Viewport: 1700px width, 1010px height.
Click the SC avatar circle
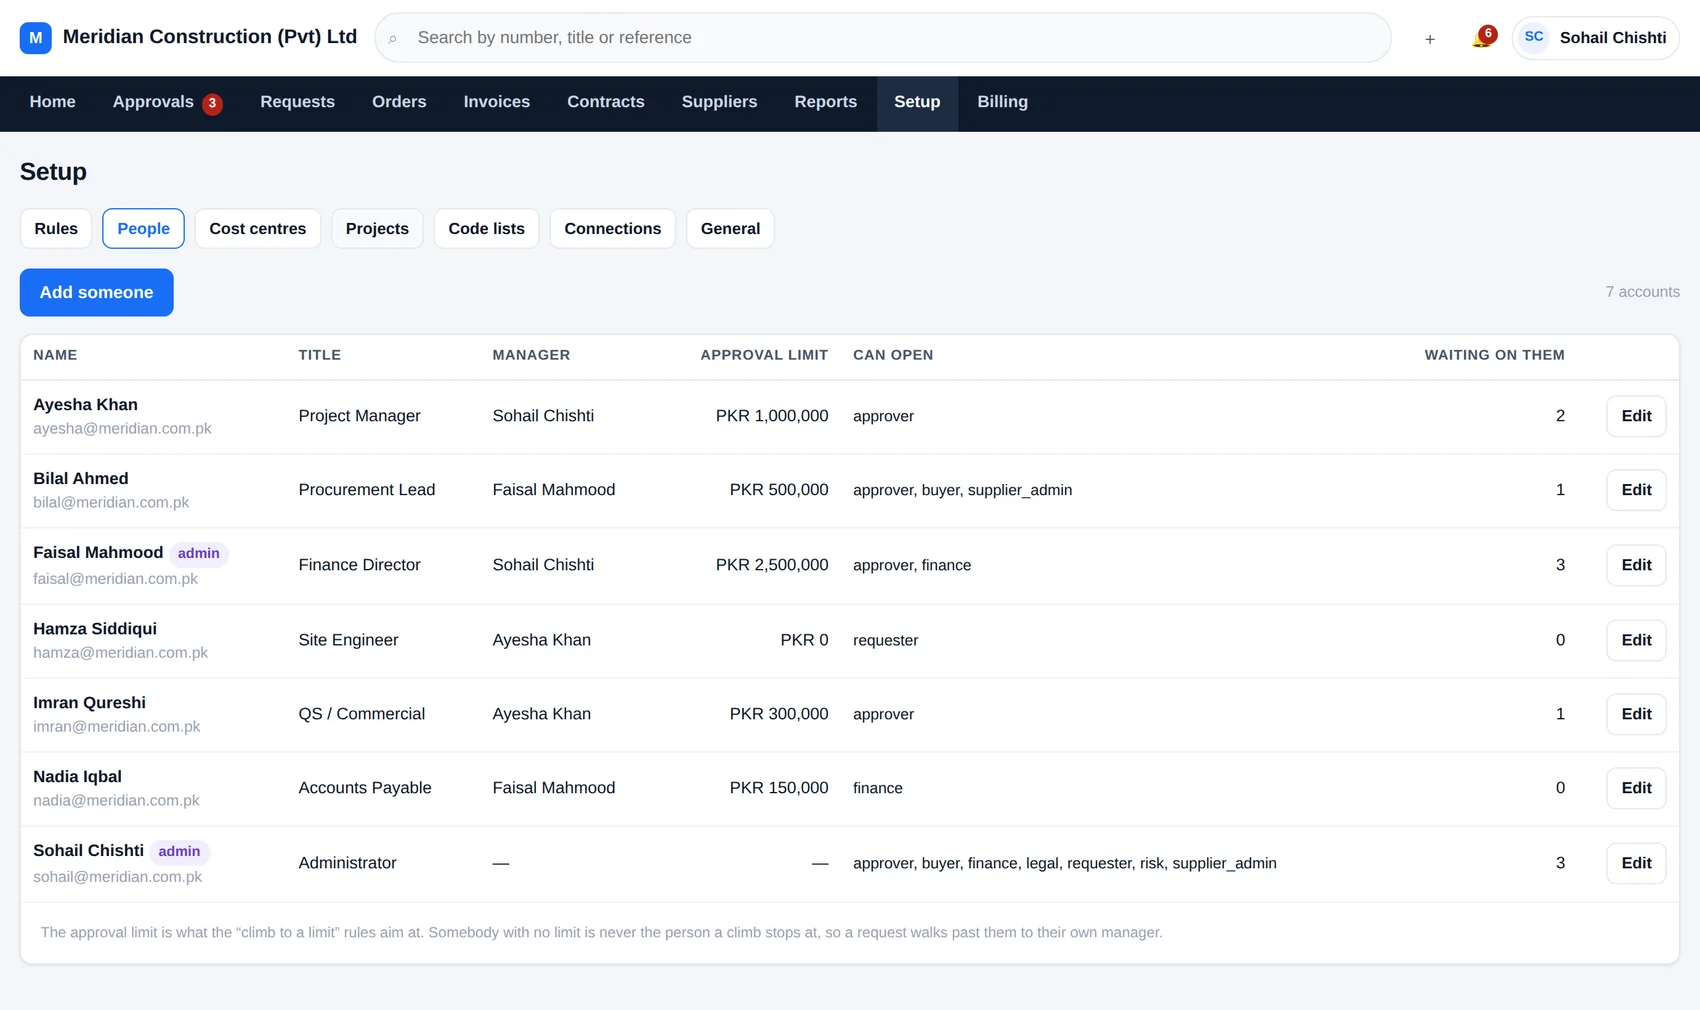tap(1534, 38)
